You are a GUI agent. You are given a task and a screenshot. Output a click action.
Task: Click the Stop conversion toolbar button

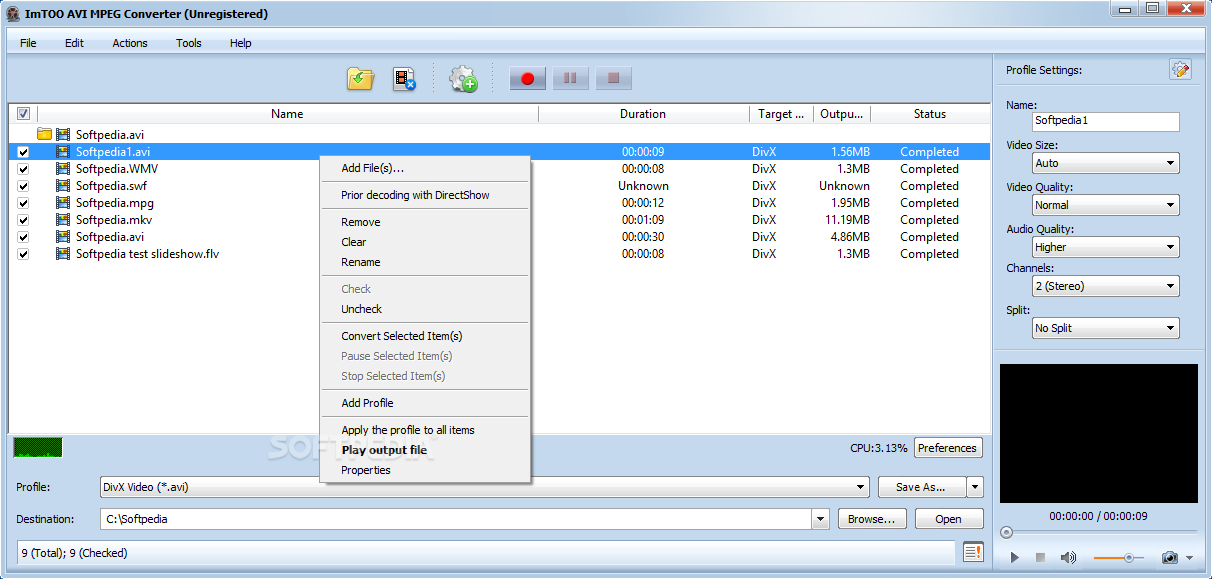(614, 78)
